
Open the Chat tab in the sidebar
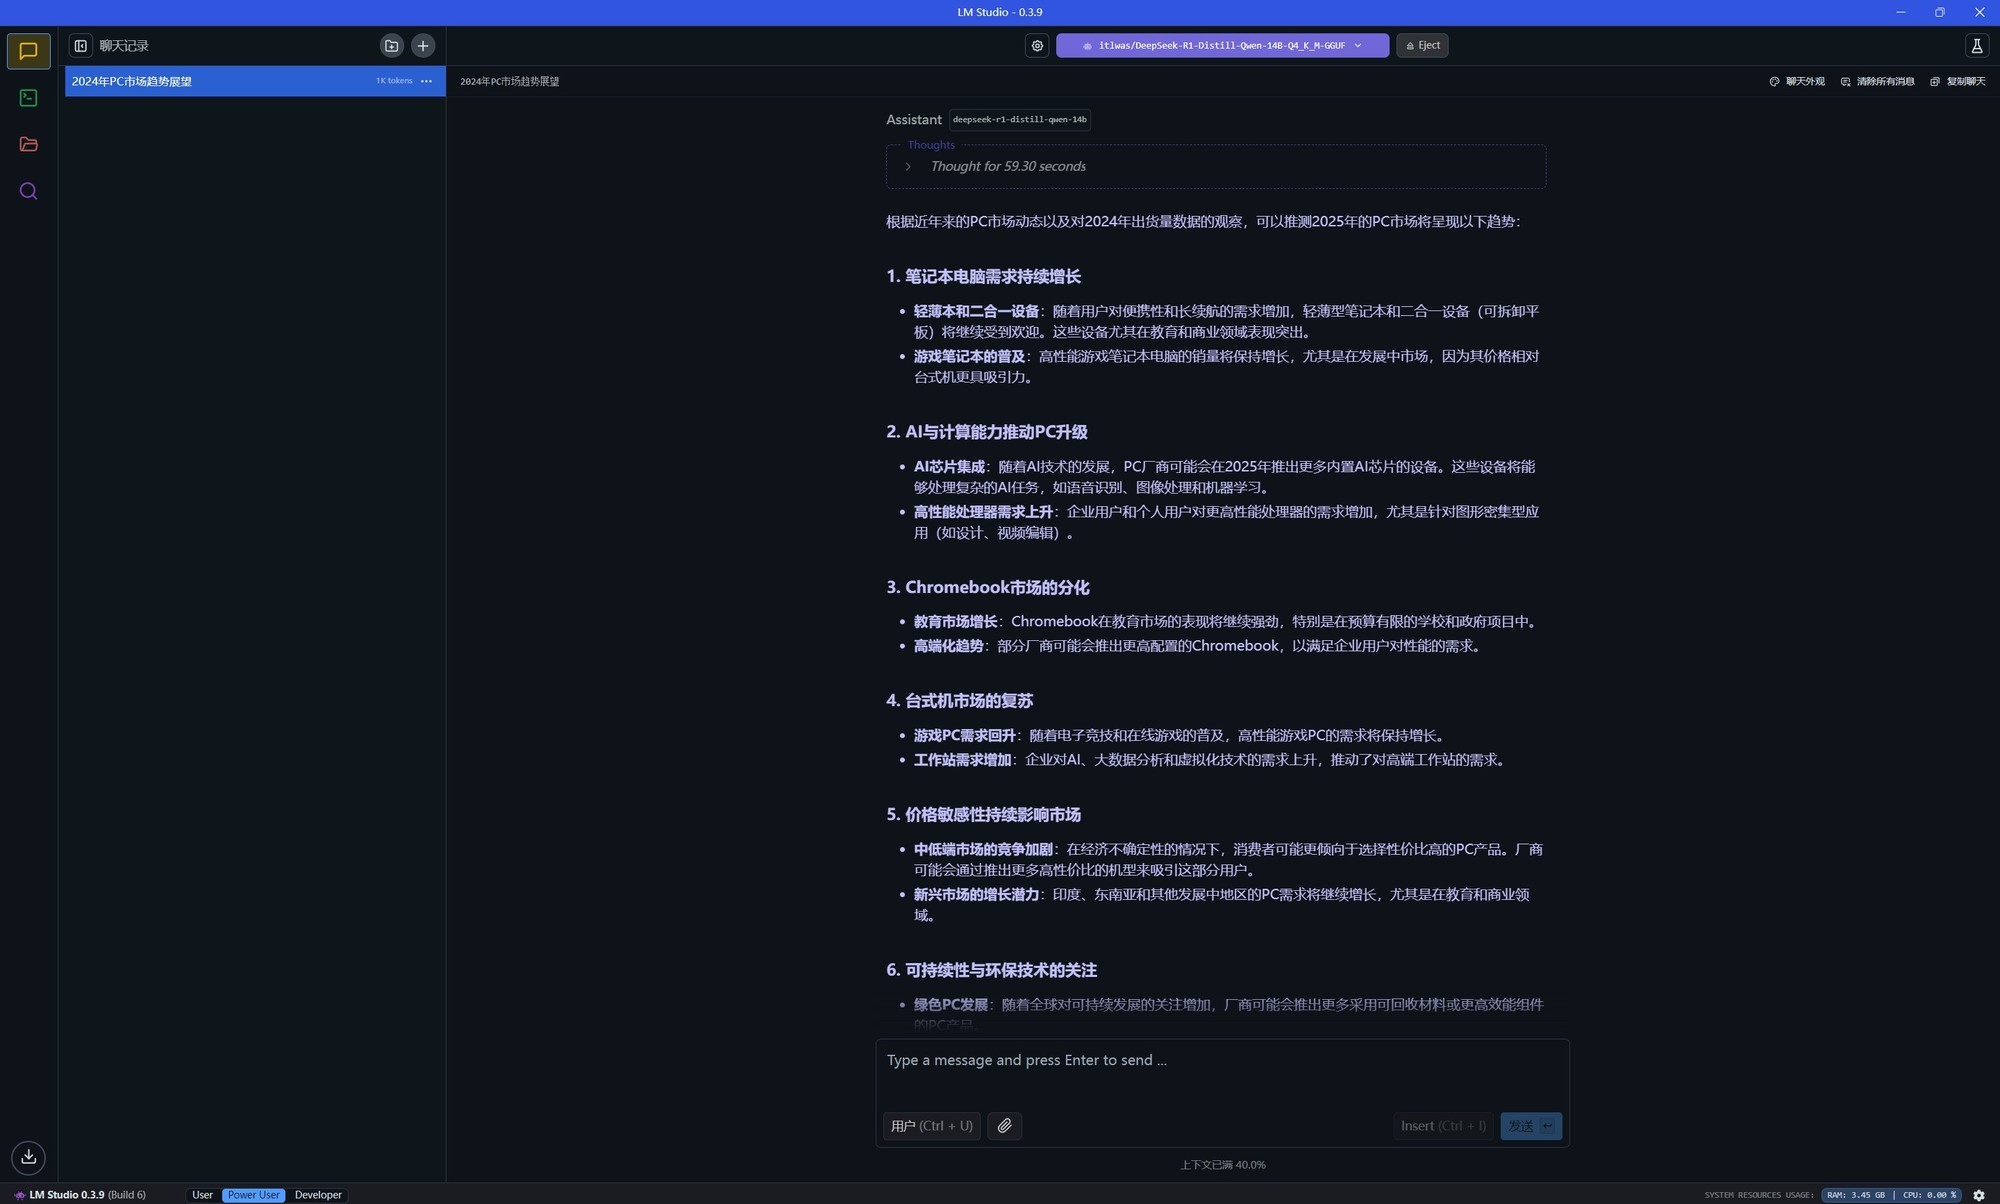point(28,51)
